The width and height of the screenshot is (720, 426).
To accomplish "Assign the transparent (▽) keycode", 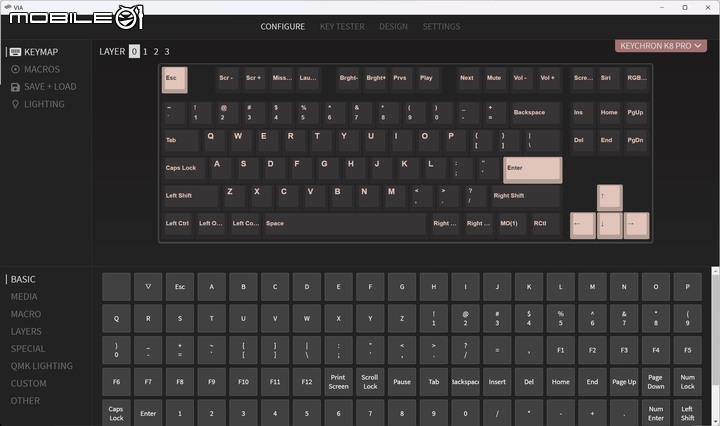I will pos(148,287).
